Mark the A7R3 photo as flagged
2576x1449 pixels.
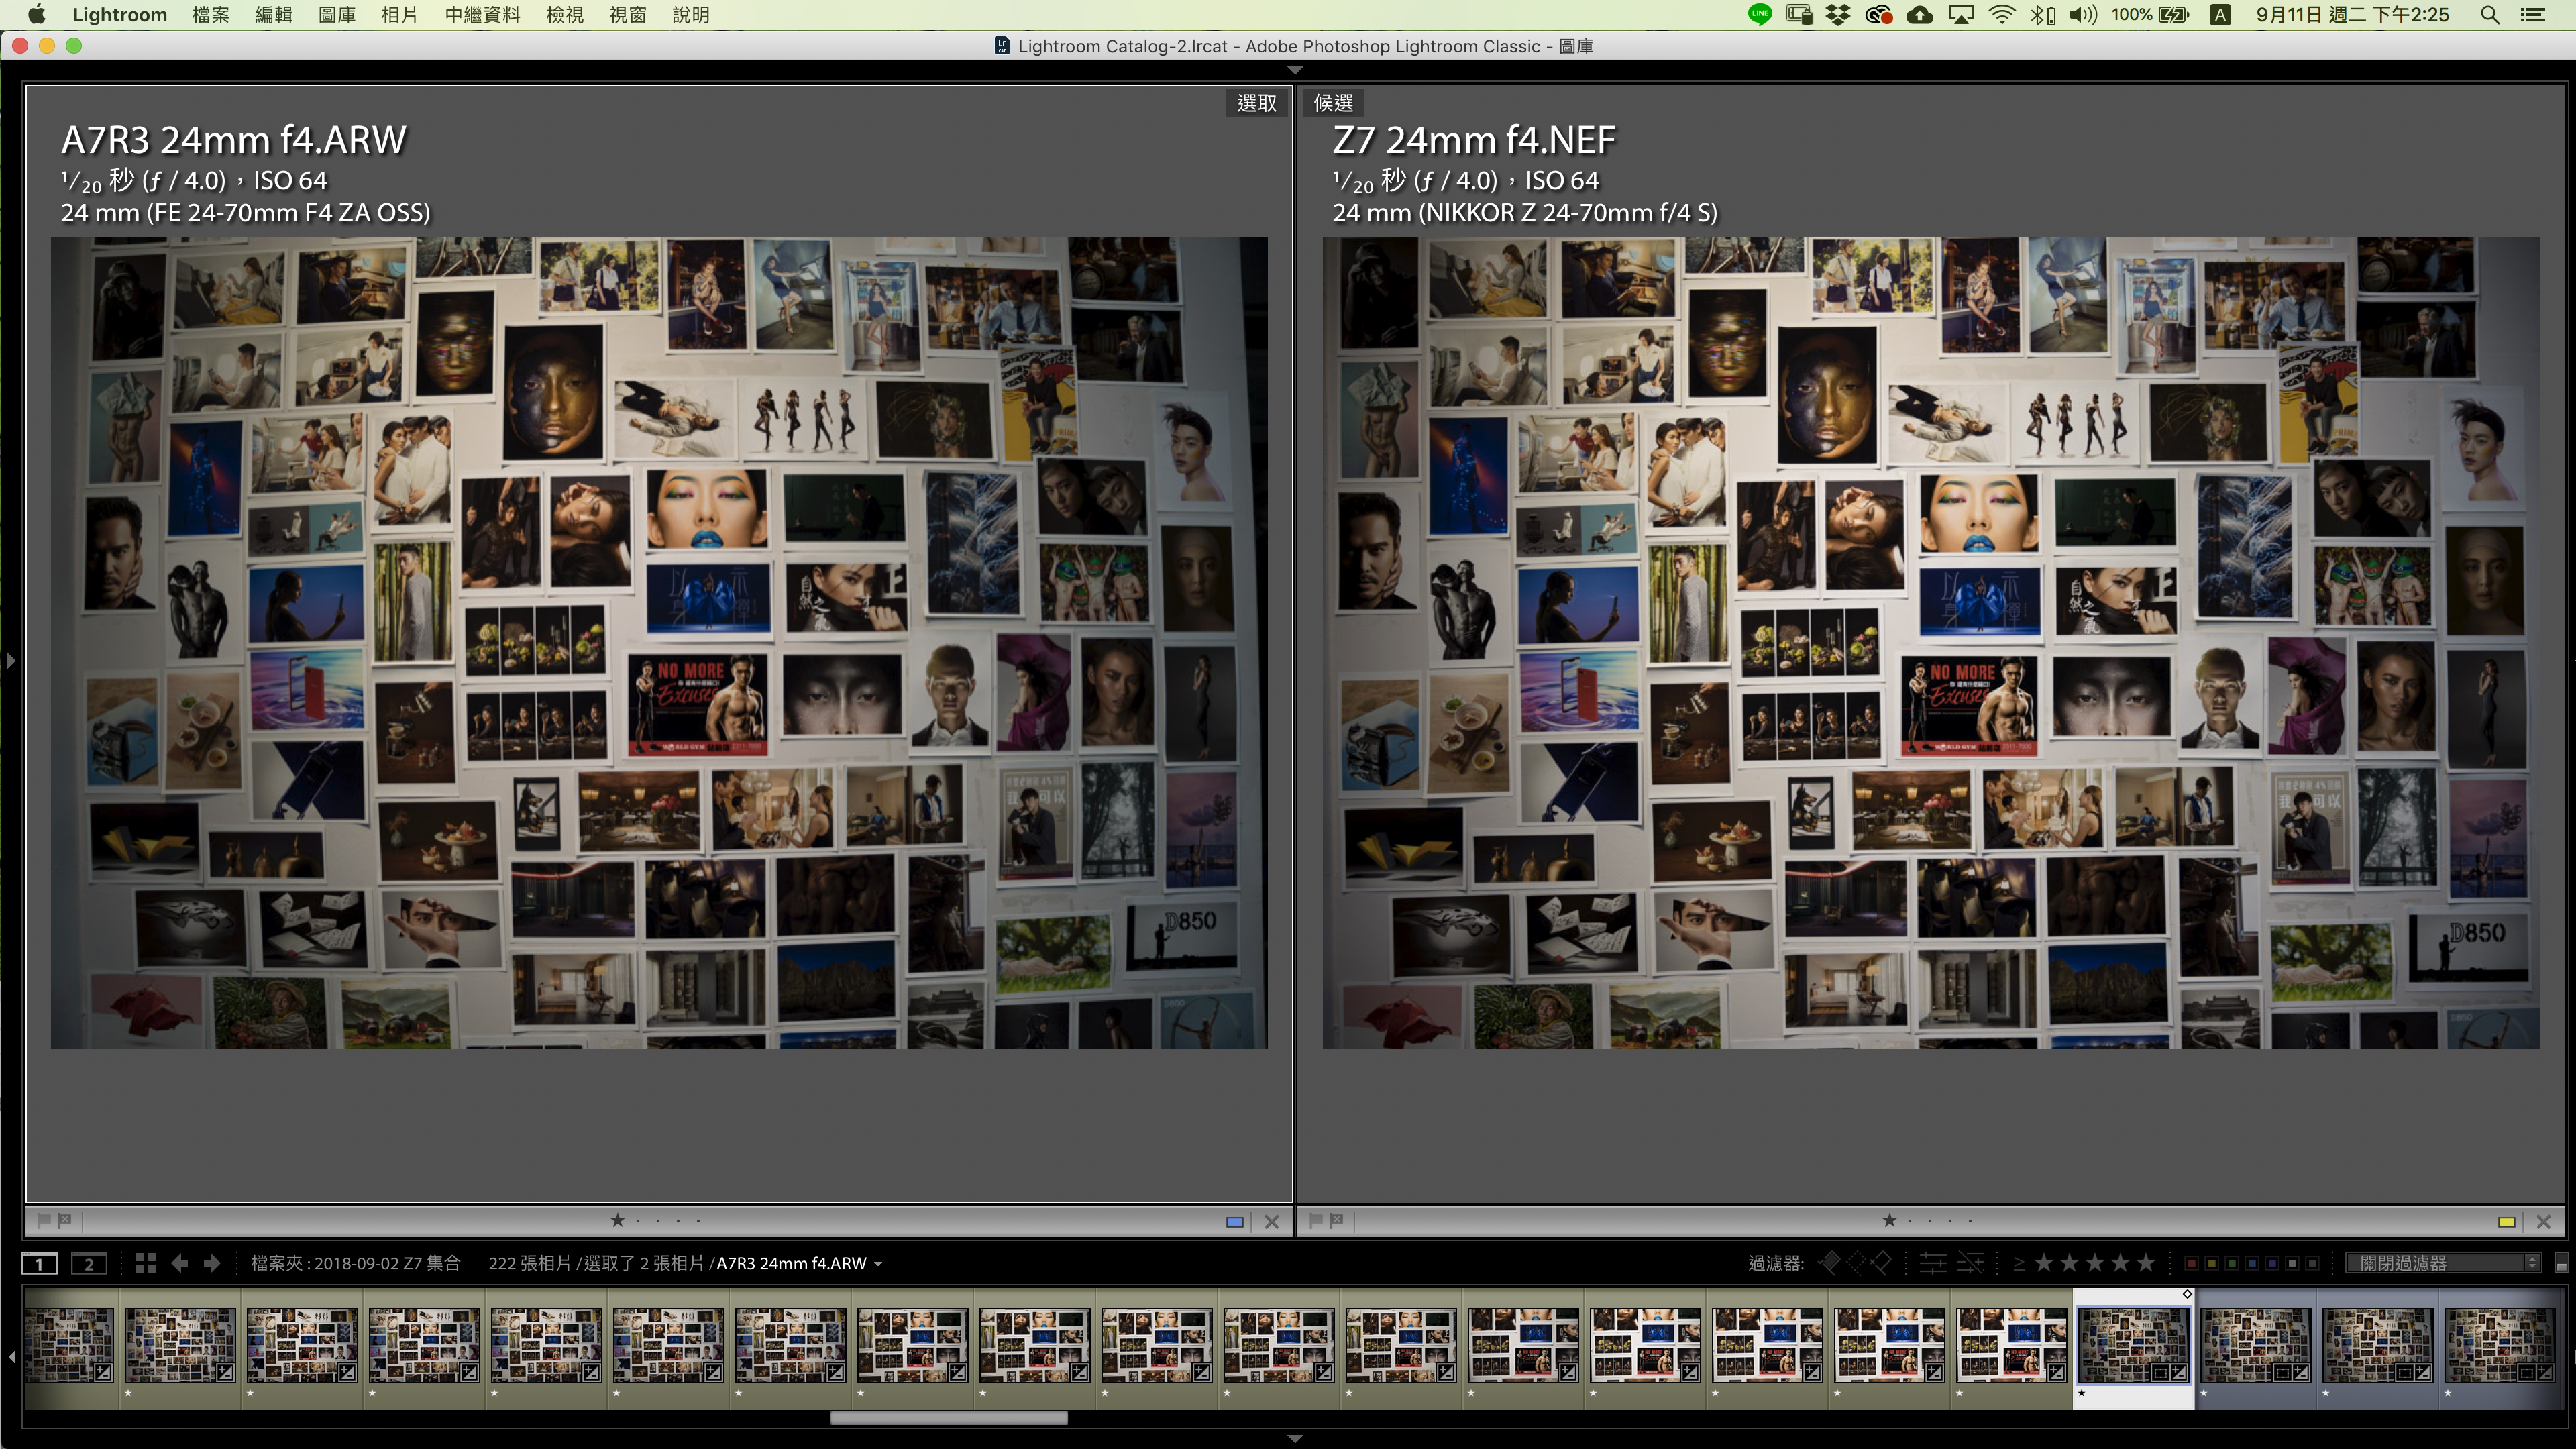click(x=43, y=1220)
